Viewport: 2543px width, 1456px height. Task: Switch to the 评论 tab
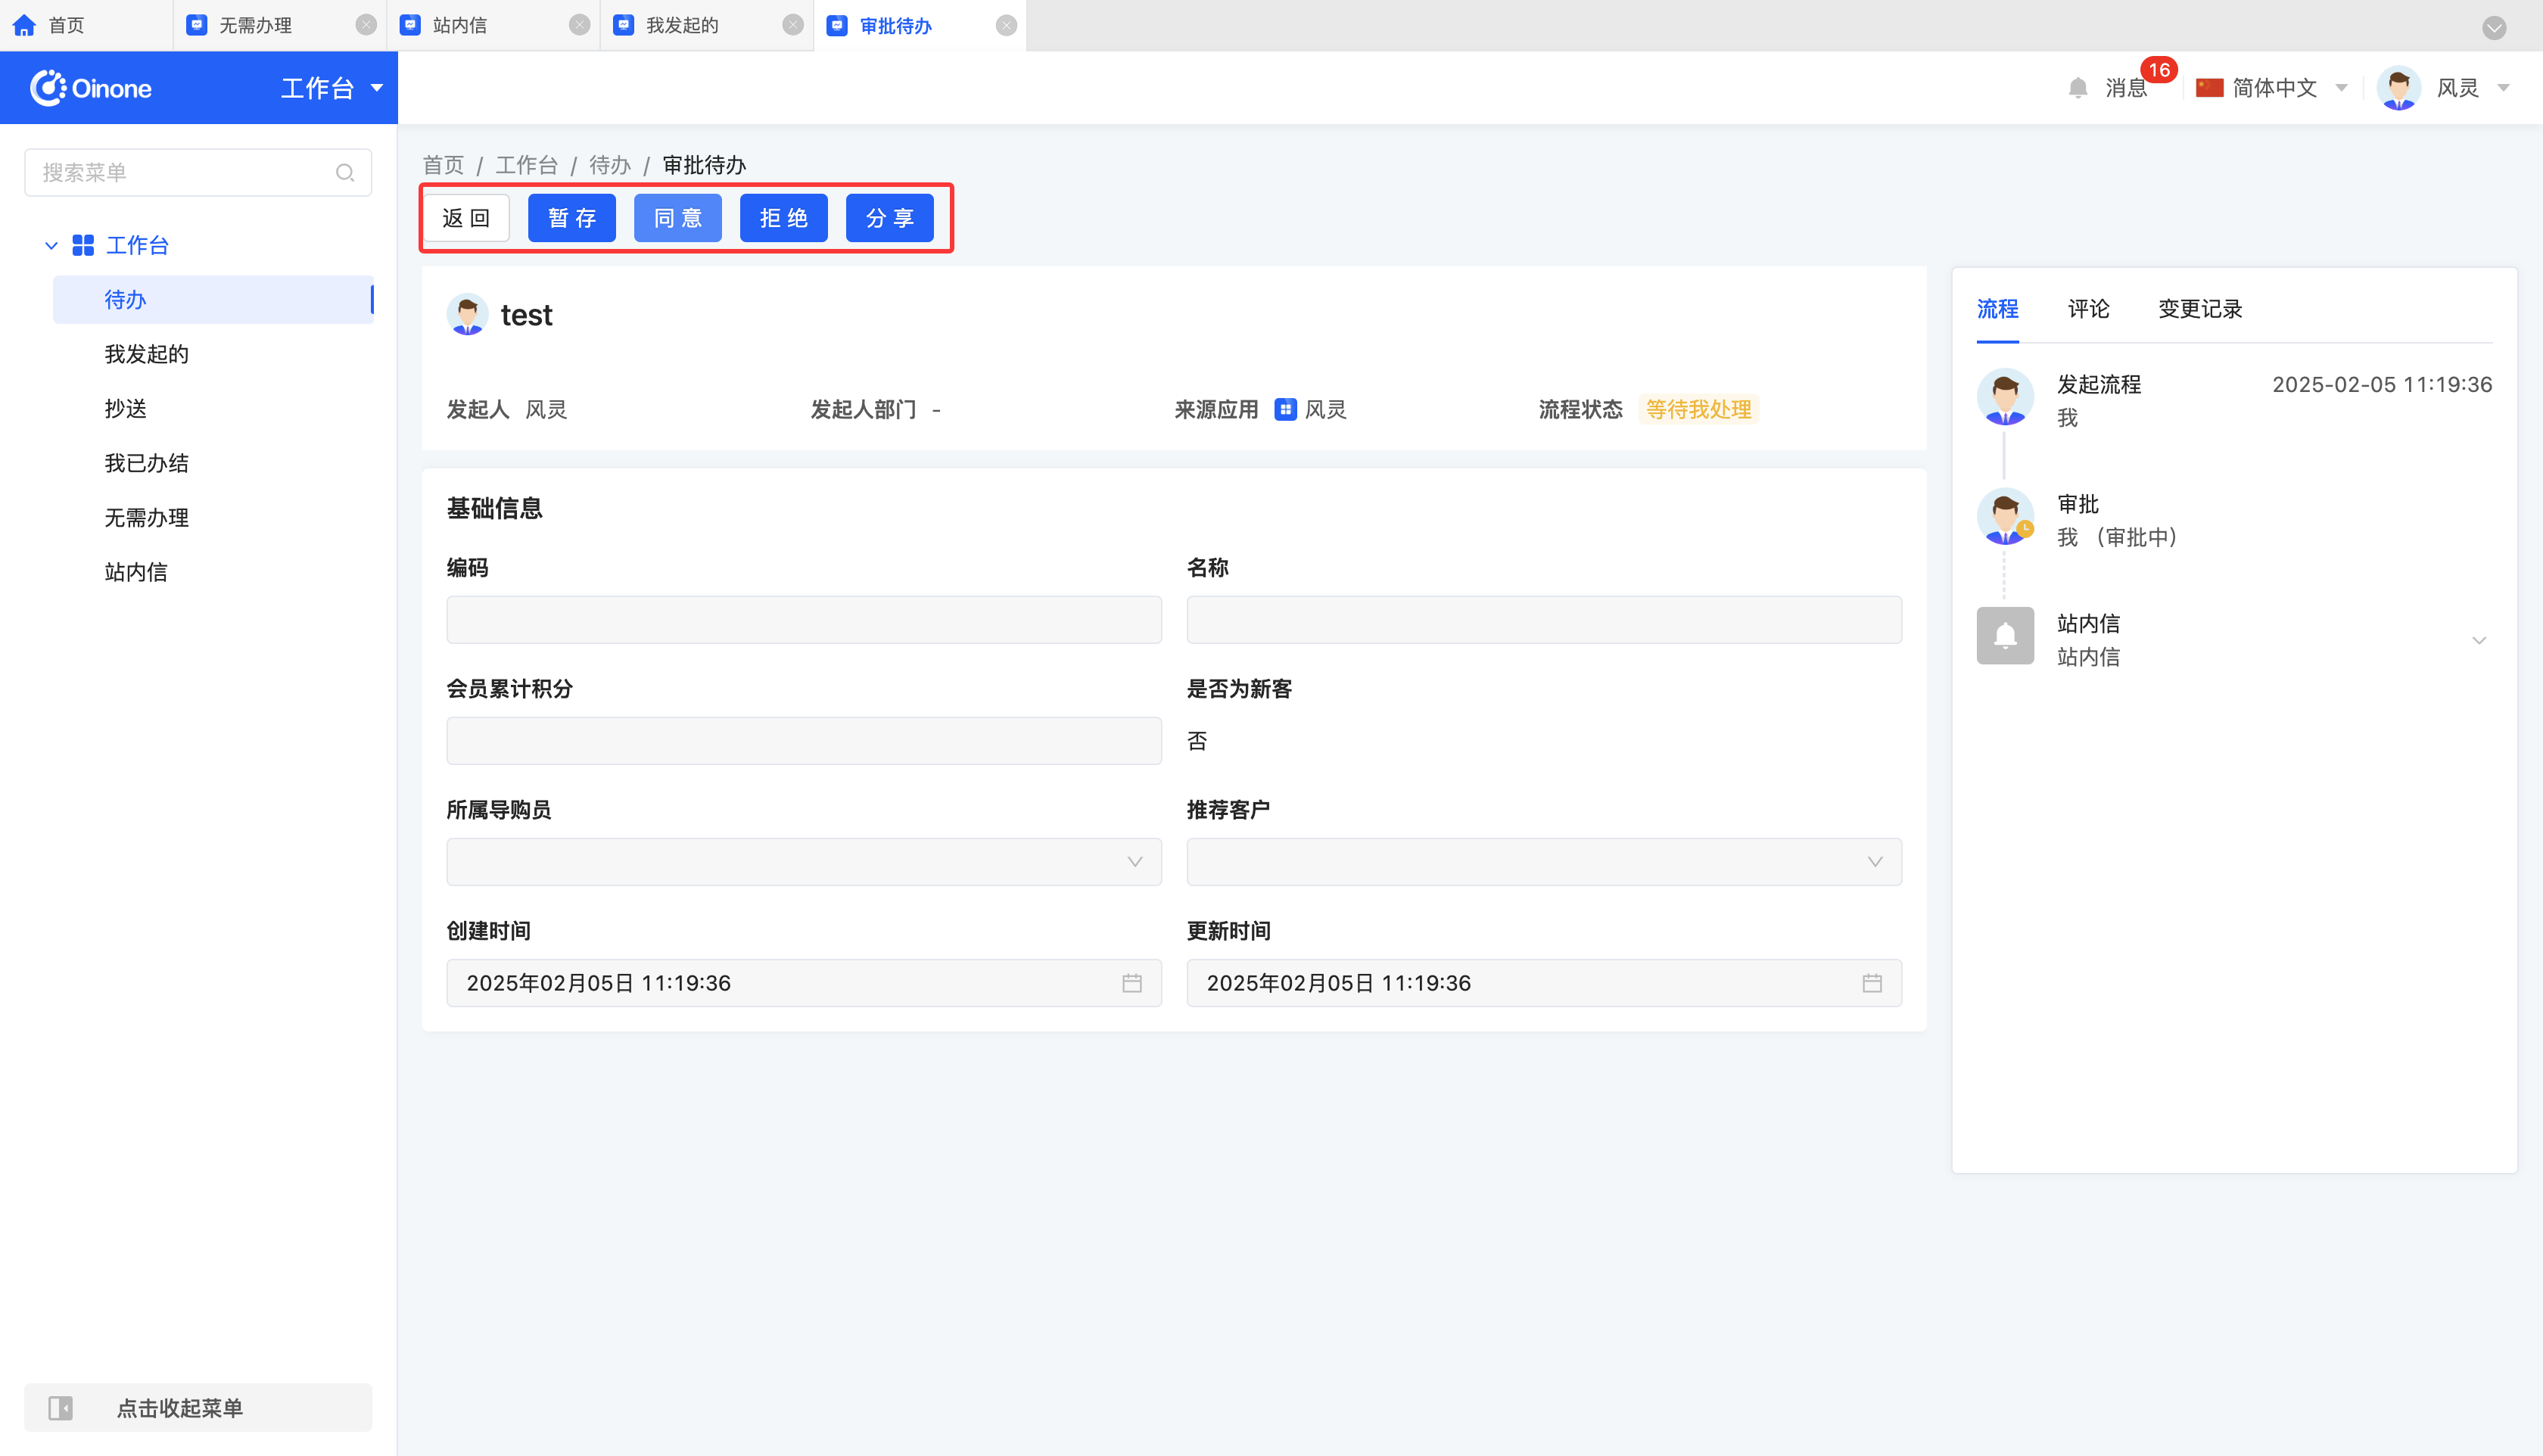tap(2088, 309)
